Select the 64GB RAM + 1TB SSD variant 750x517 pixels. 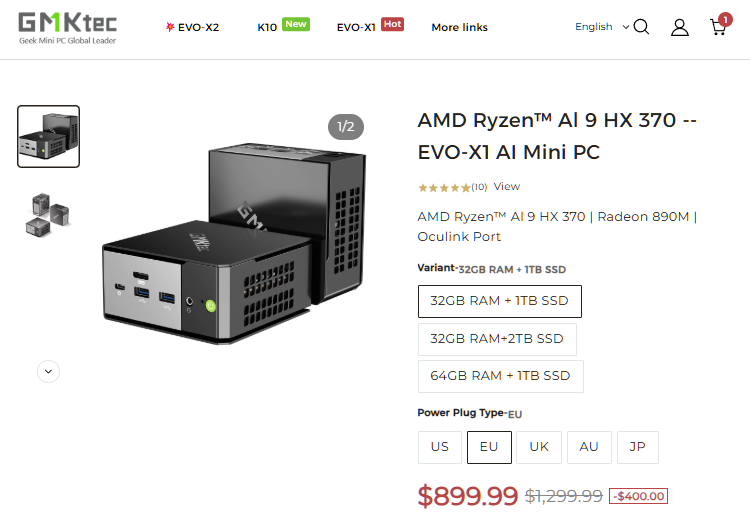coord(500,376)
